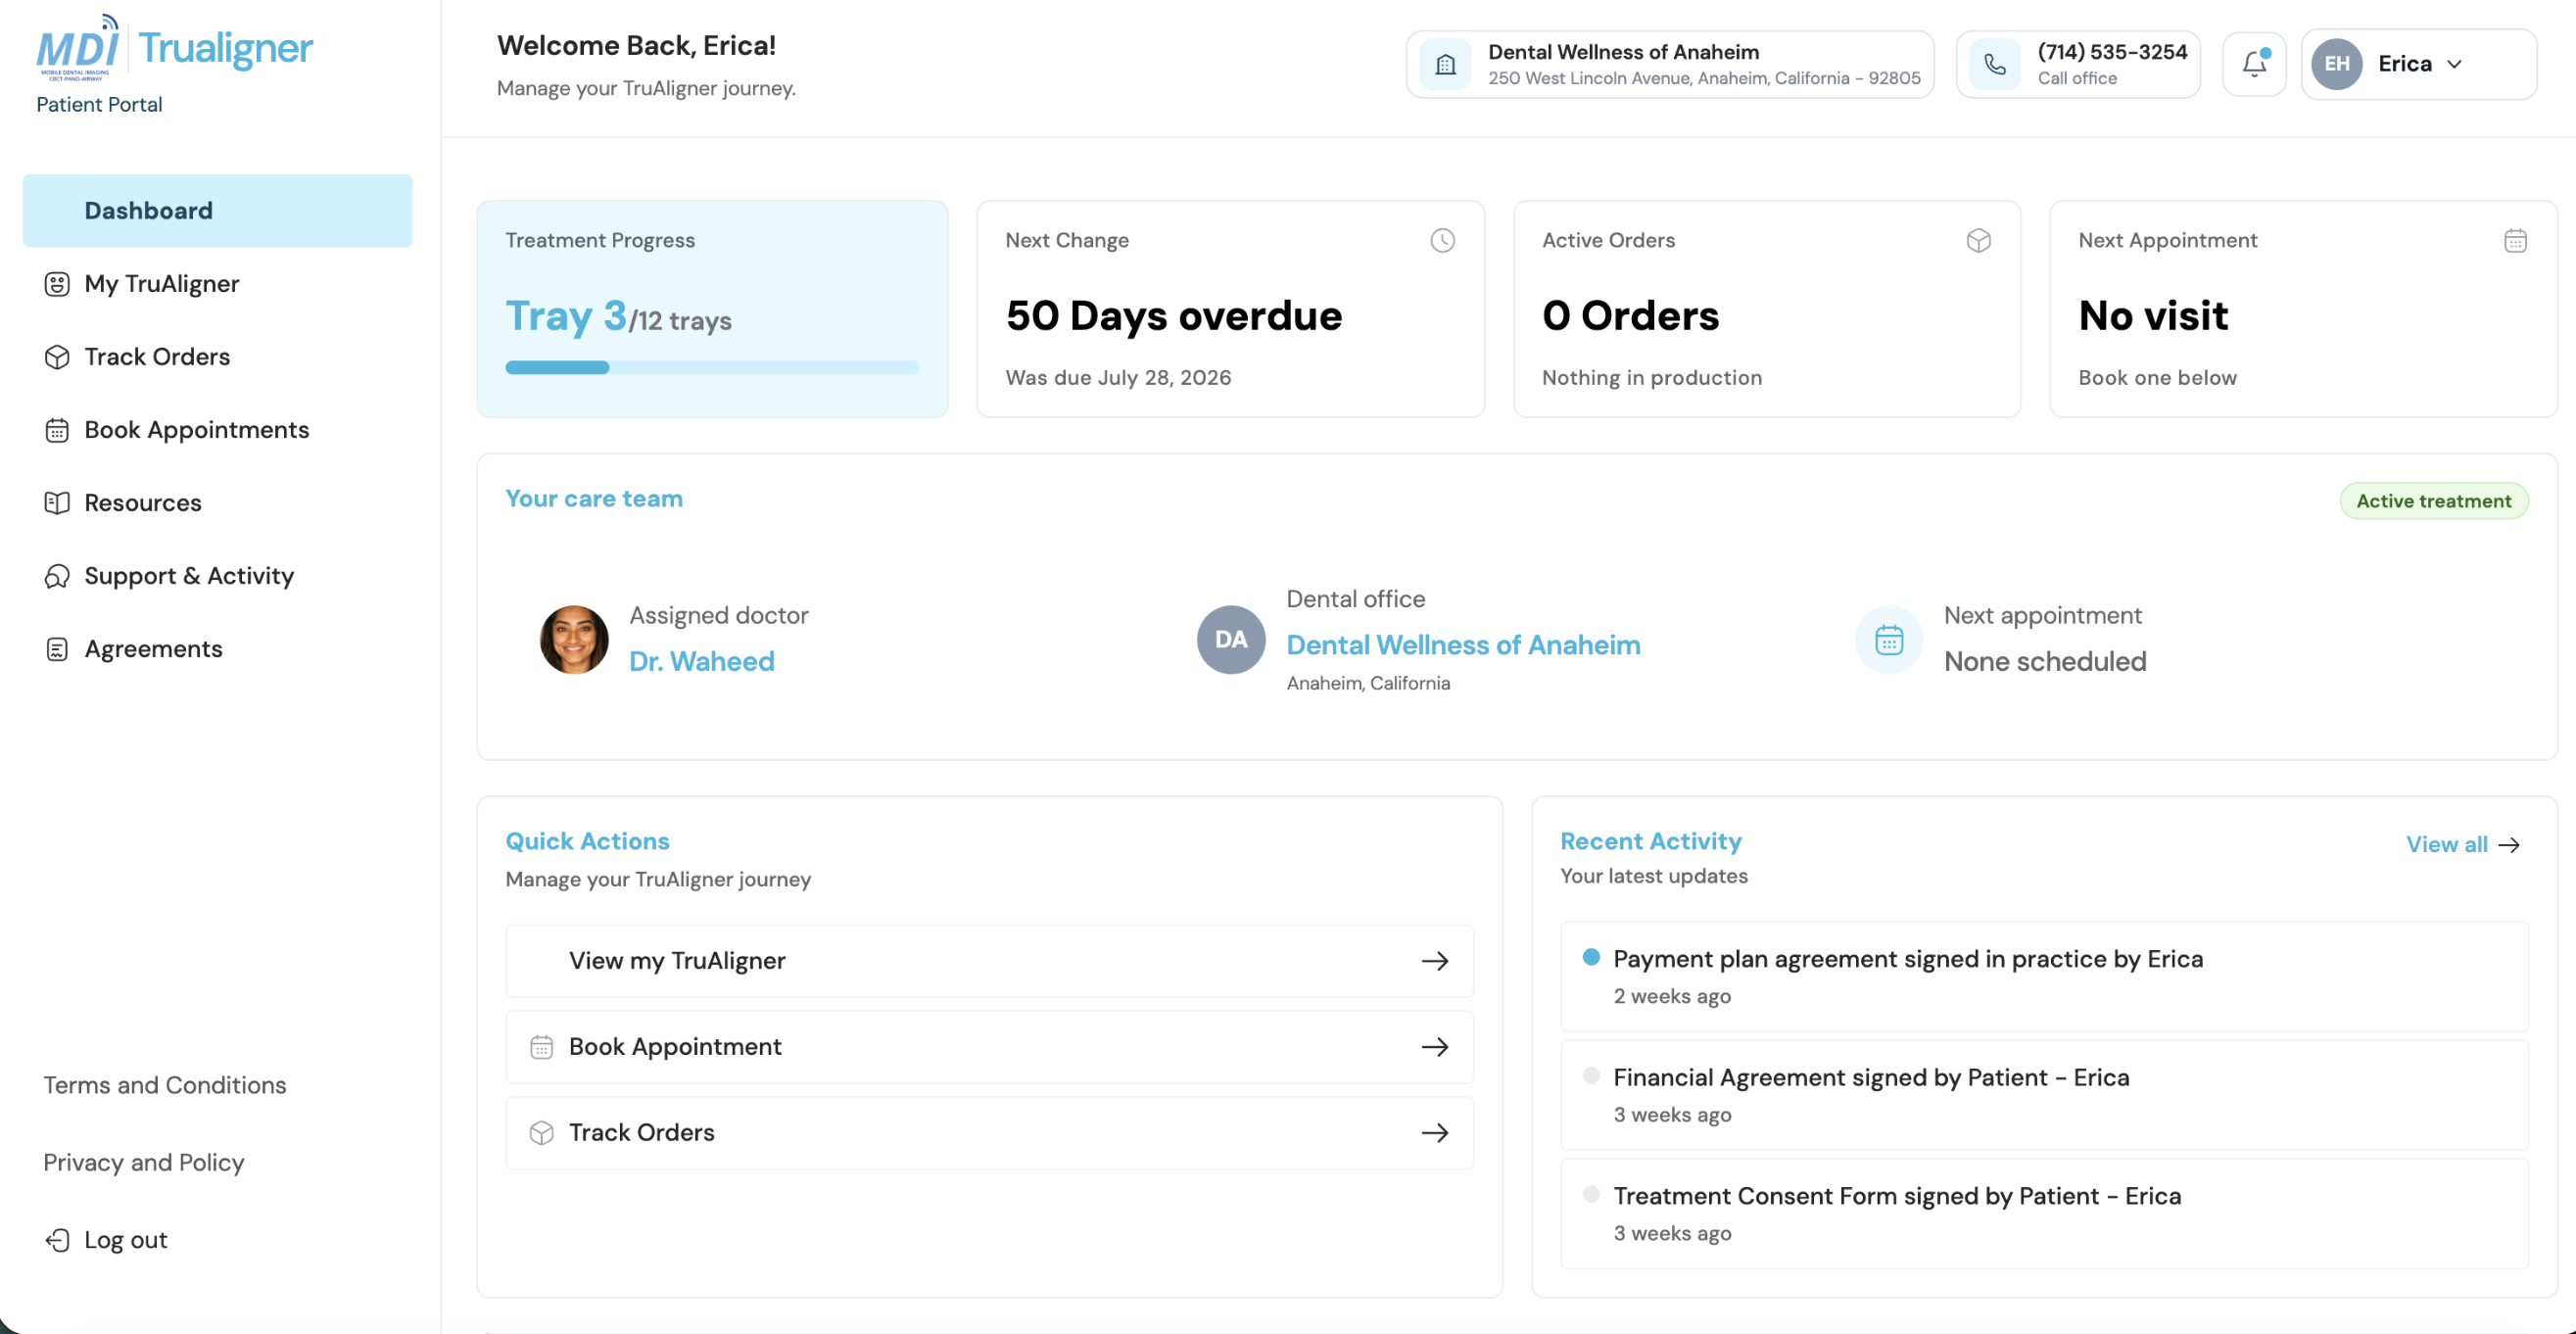Open Financial Agreement signed by Patient activity
Screen dimensions: 2576x1334
pos(2044,1095)
